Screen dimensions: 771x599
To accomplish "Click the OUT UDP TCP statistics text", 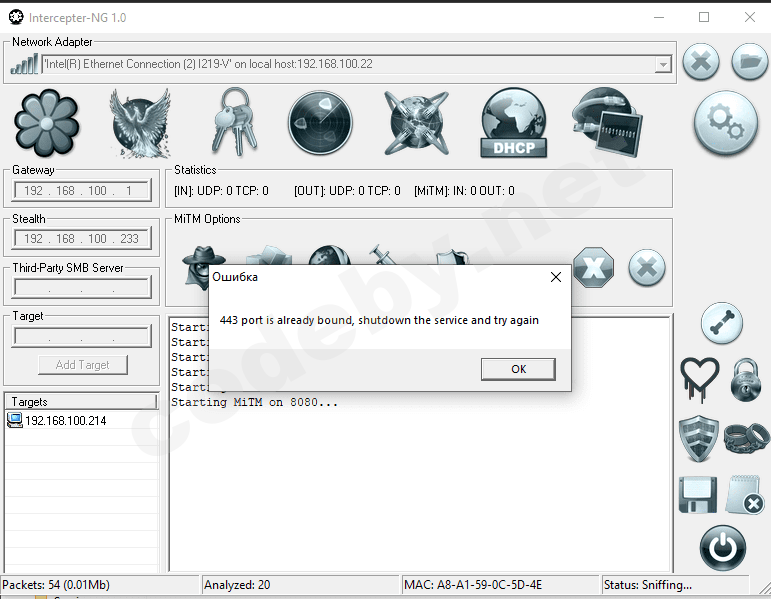I will coord(347,191).
